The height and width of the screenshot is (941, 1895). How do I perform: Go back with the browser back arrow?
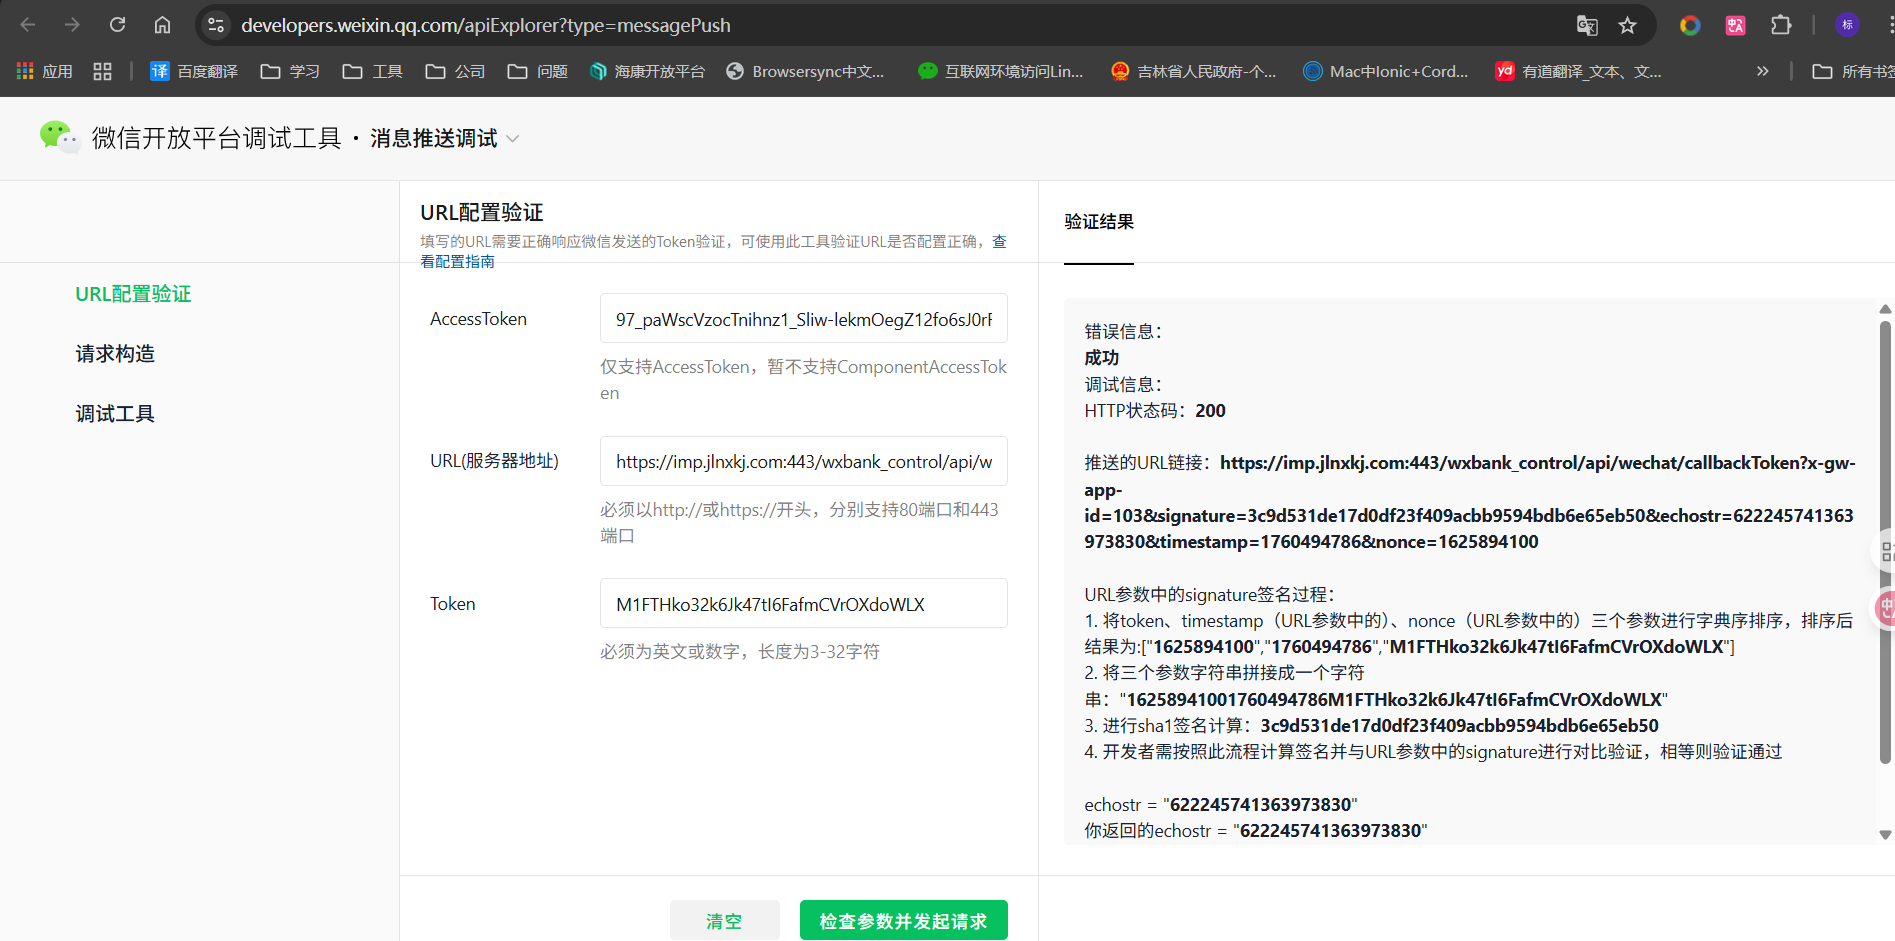[x=28, y=25]
